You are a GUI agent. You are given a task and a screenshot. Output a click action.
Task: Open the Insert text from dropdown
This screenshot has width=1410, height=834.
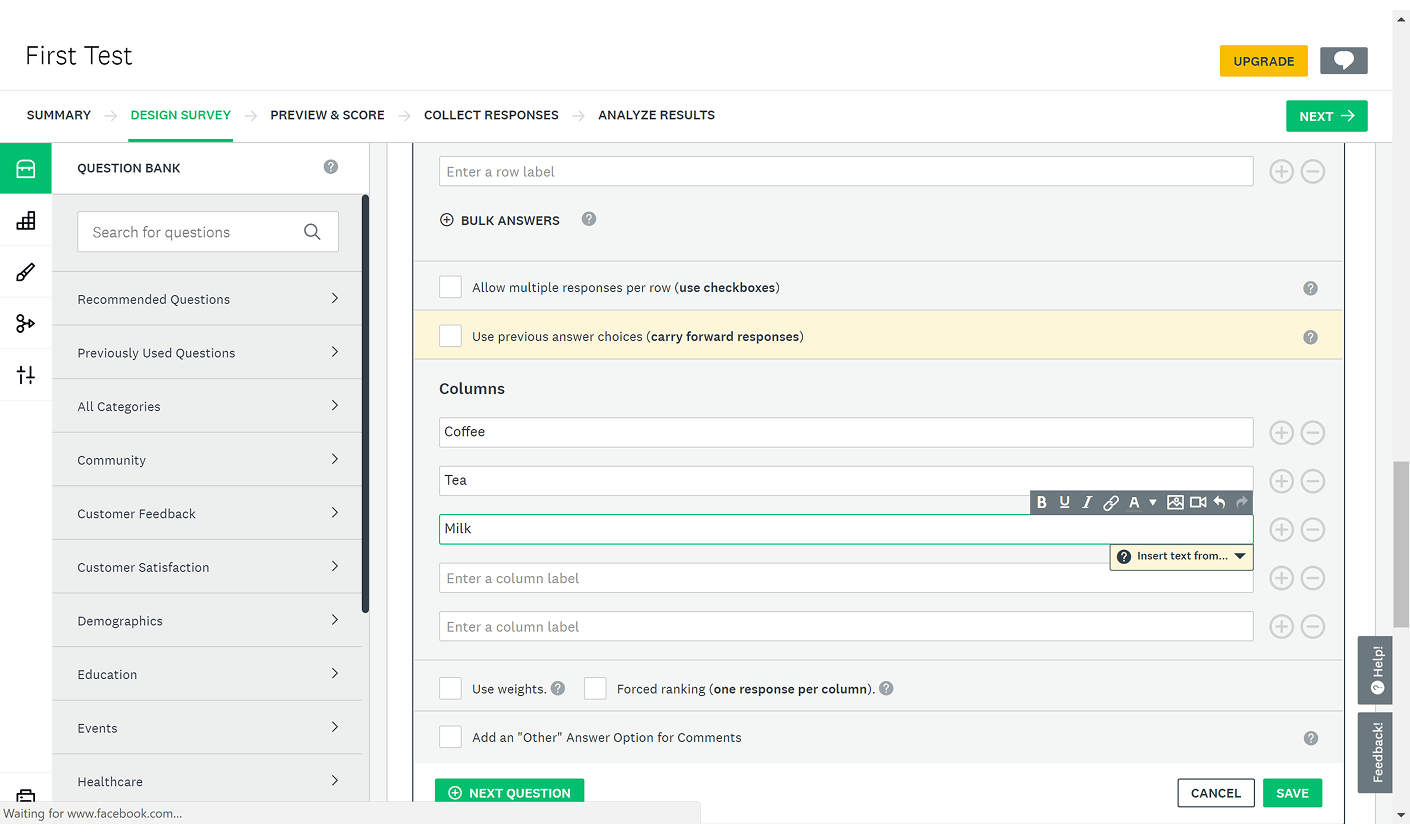1181,556
